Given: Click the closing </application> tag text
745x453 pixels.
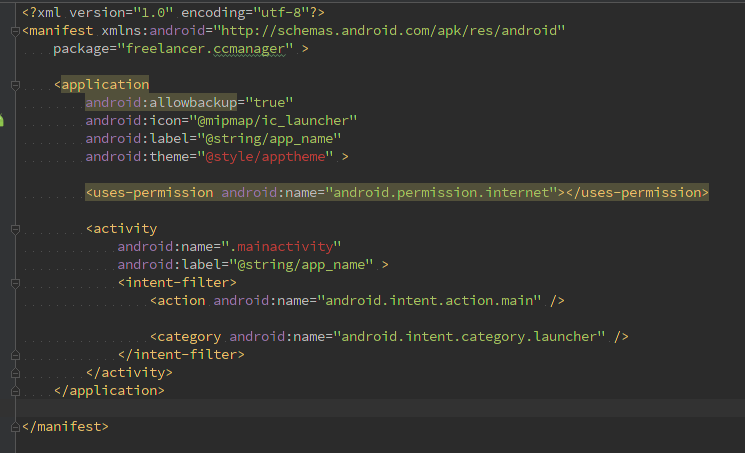Looking at the screenshot, I should pyautogui.click(x=109, y=391).
